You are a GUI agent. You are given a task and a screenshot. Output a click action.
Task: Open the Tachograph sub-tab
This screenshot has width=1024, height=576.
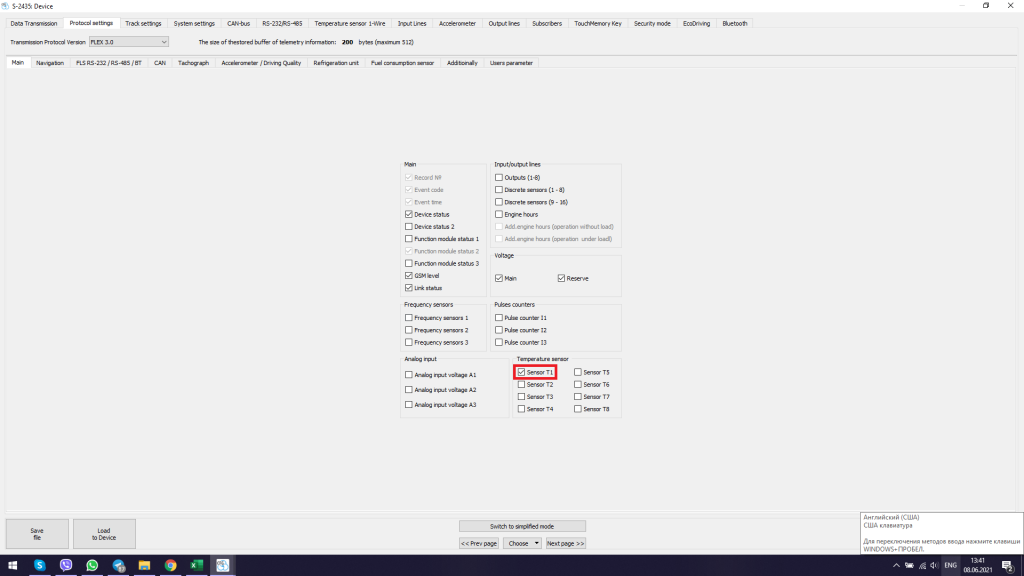pyautogui.click(x=193, y=62)
